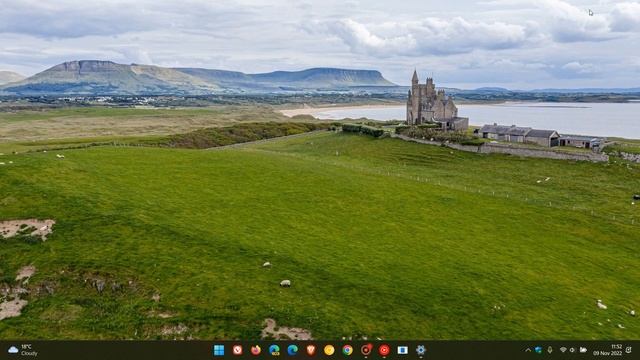The height and width of the screenshot is (360, 640).
Task: Open the notification center icon
Action: click(629, 350)
